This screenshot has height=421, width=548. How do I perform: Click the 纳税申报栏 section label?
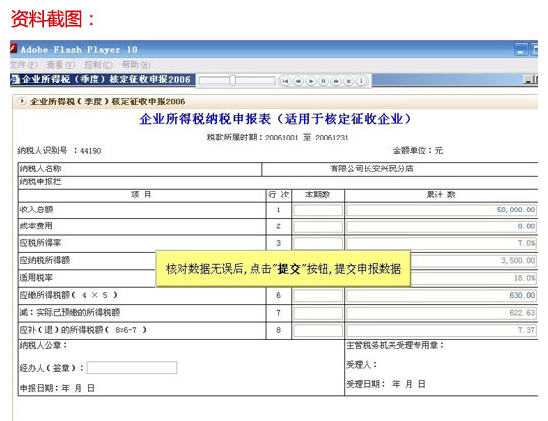click(x=41, y=182)
